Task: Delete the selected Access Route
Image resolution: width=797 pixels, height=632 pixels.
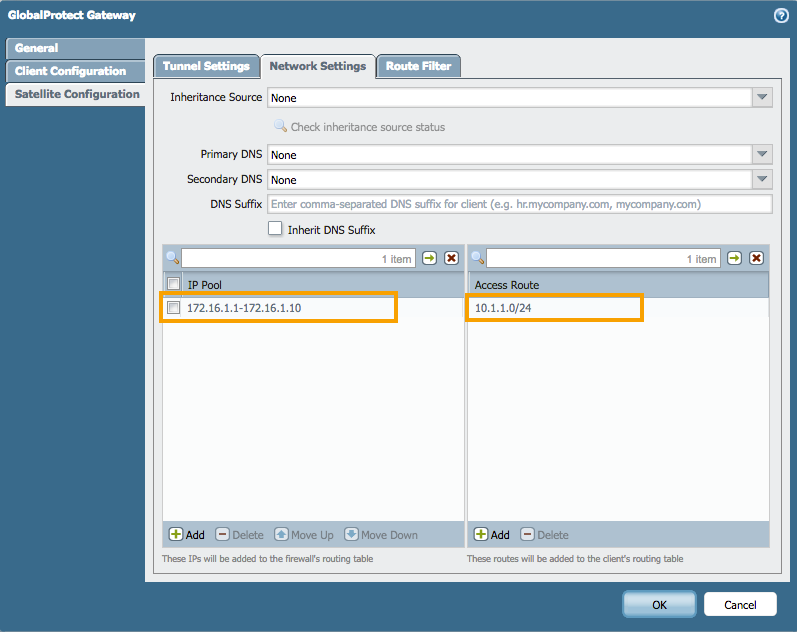Action: pos(544,534)
